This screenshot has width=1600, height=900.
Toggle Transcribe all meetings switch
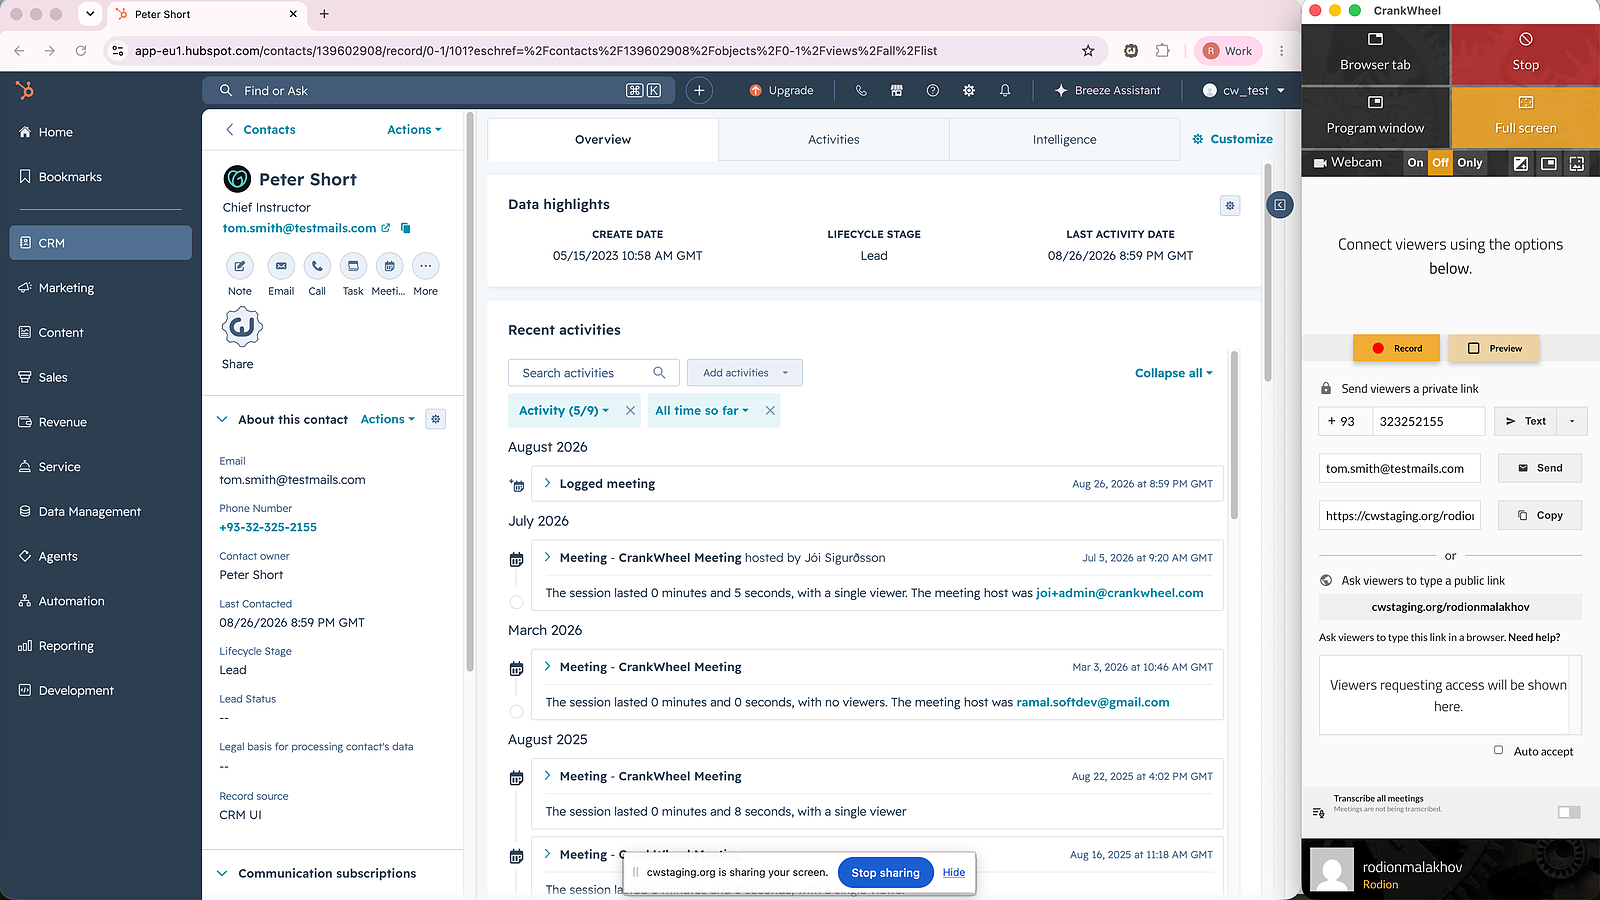coord(1569,812)
